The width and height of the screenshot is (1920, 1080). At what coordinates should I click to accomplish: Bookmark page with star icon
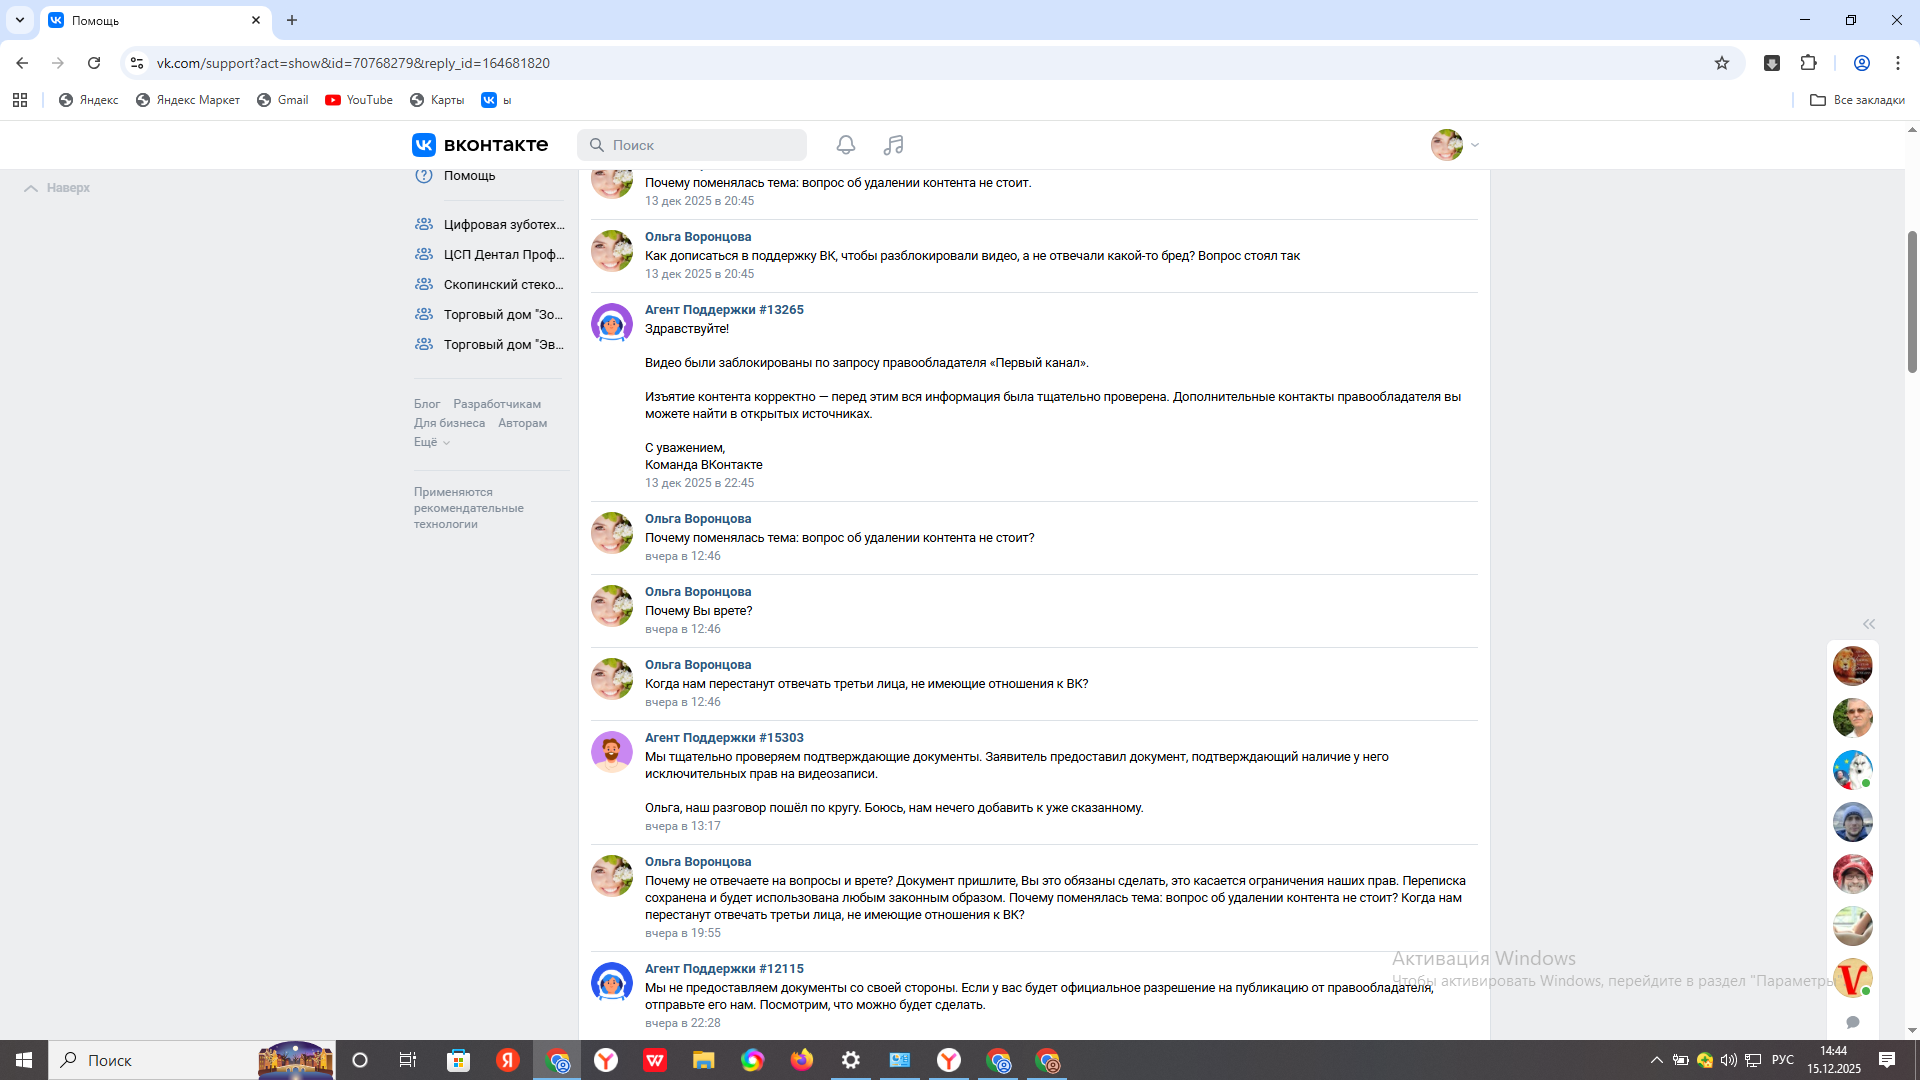(1722, 63)
